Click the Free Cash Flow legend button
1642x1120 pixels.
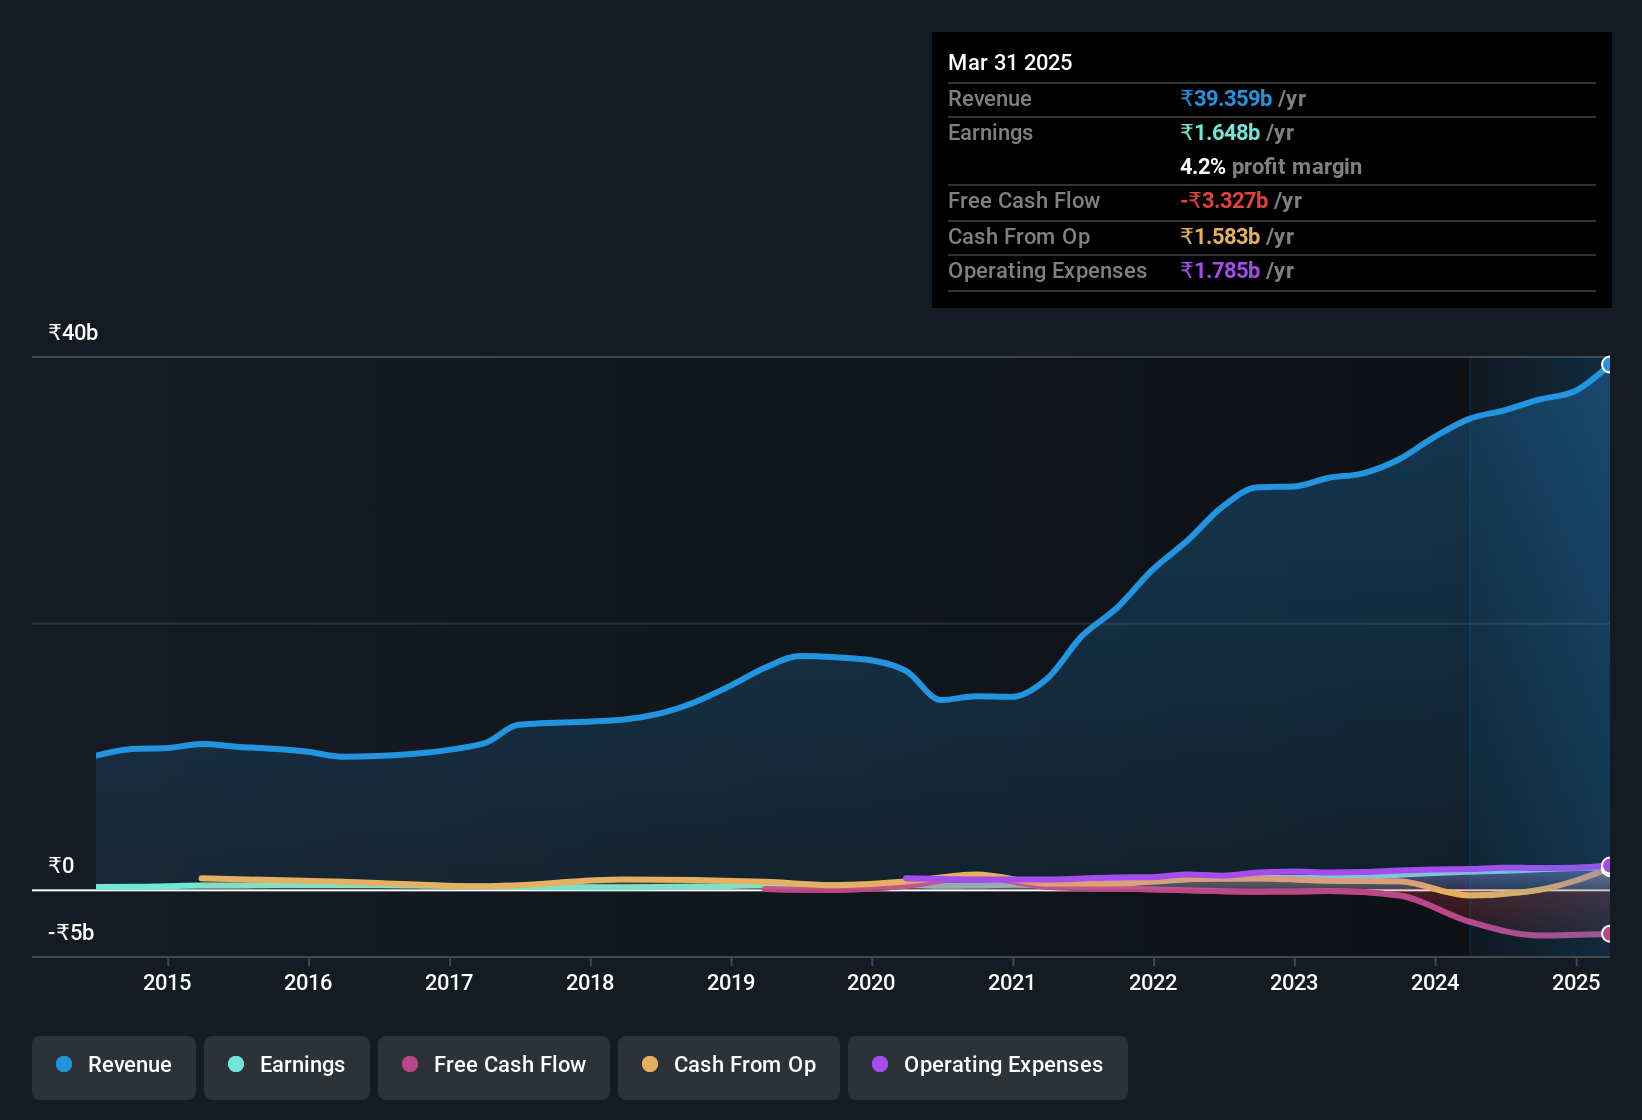(493, 1065)
